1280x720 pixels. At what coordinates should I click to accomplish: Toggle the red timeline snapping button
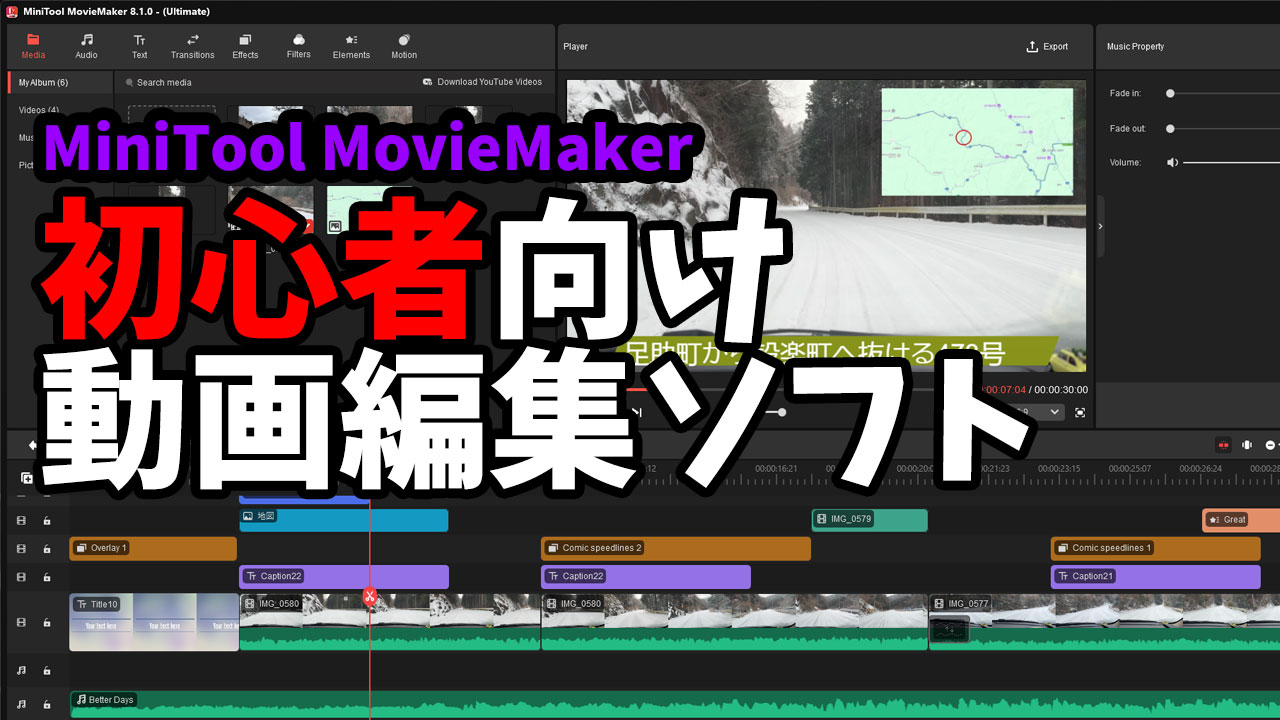click(1222, 445)
